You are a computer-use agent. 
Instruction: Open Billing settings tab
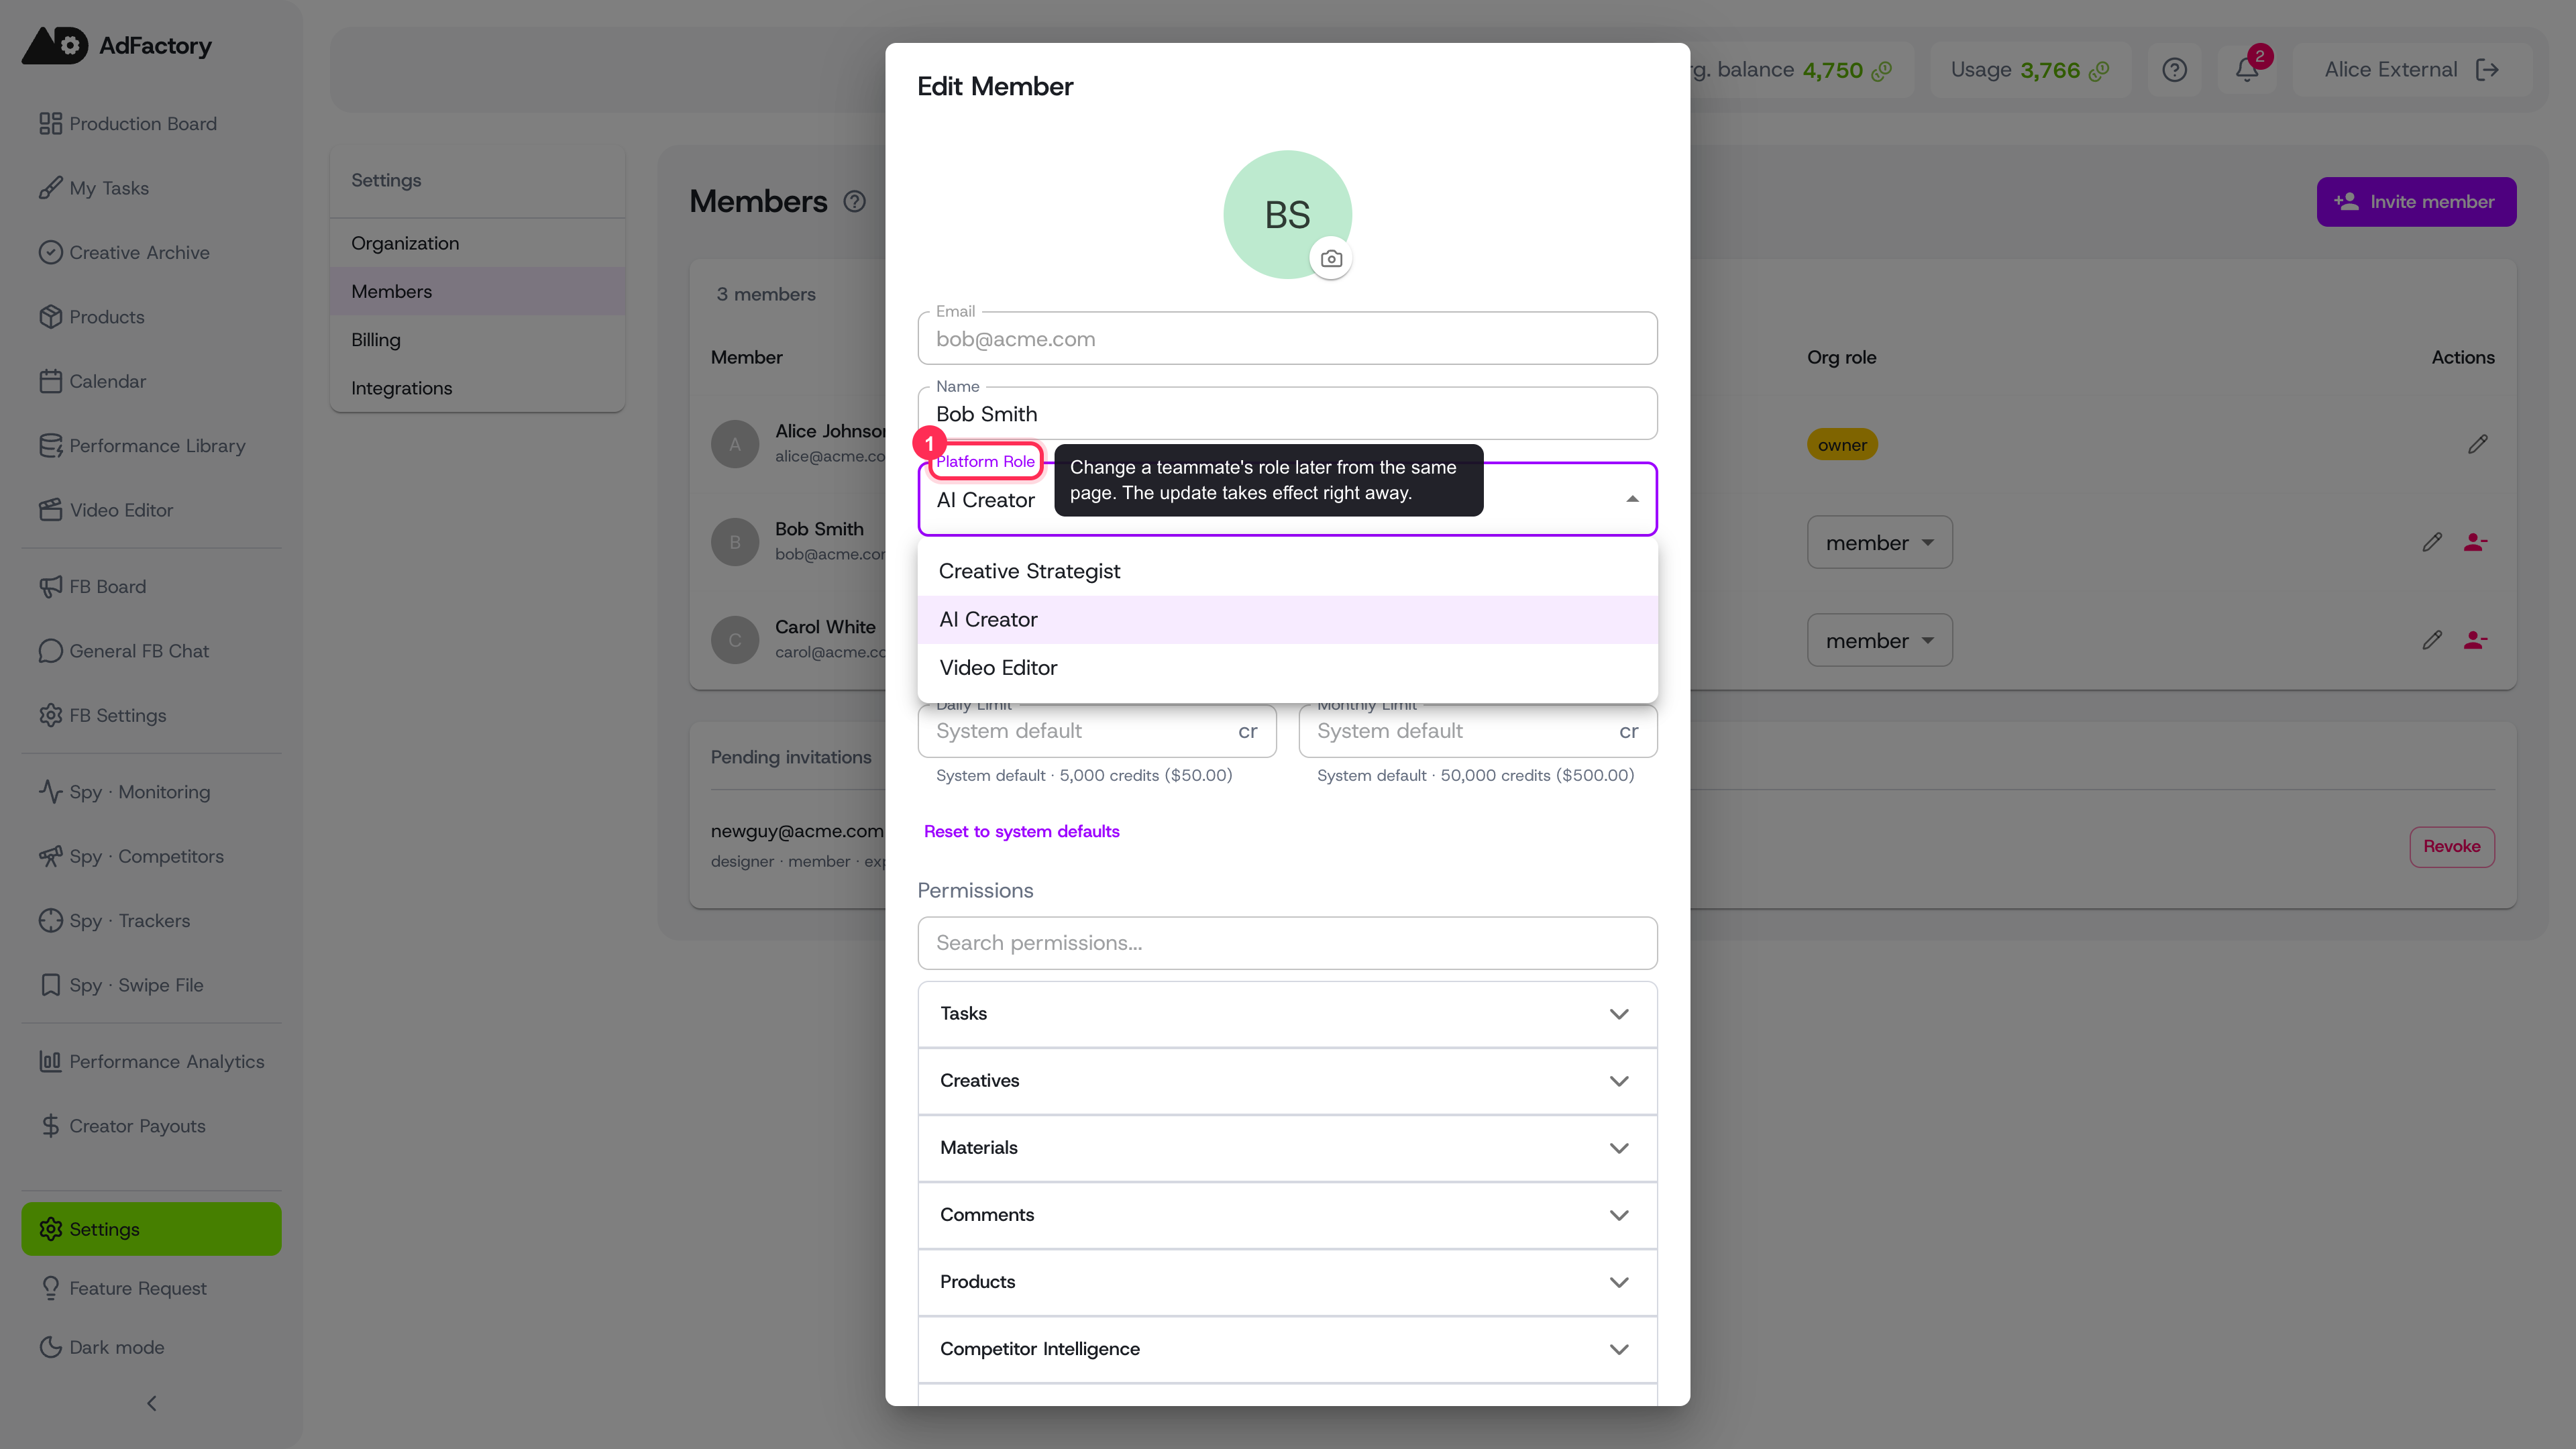[477, 340]
